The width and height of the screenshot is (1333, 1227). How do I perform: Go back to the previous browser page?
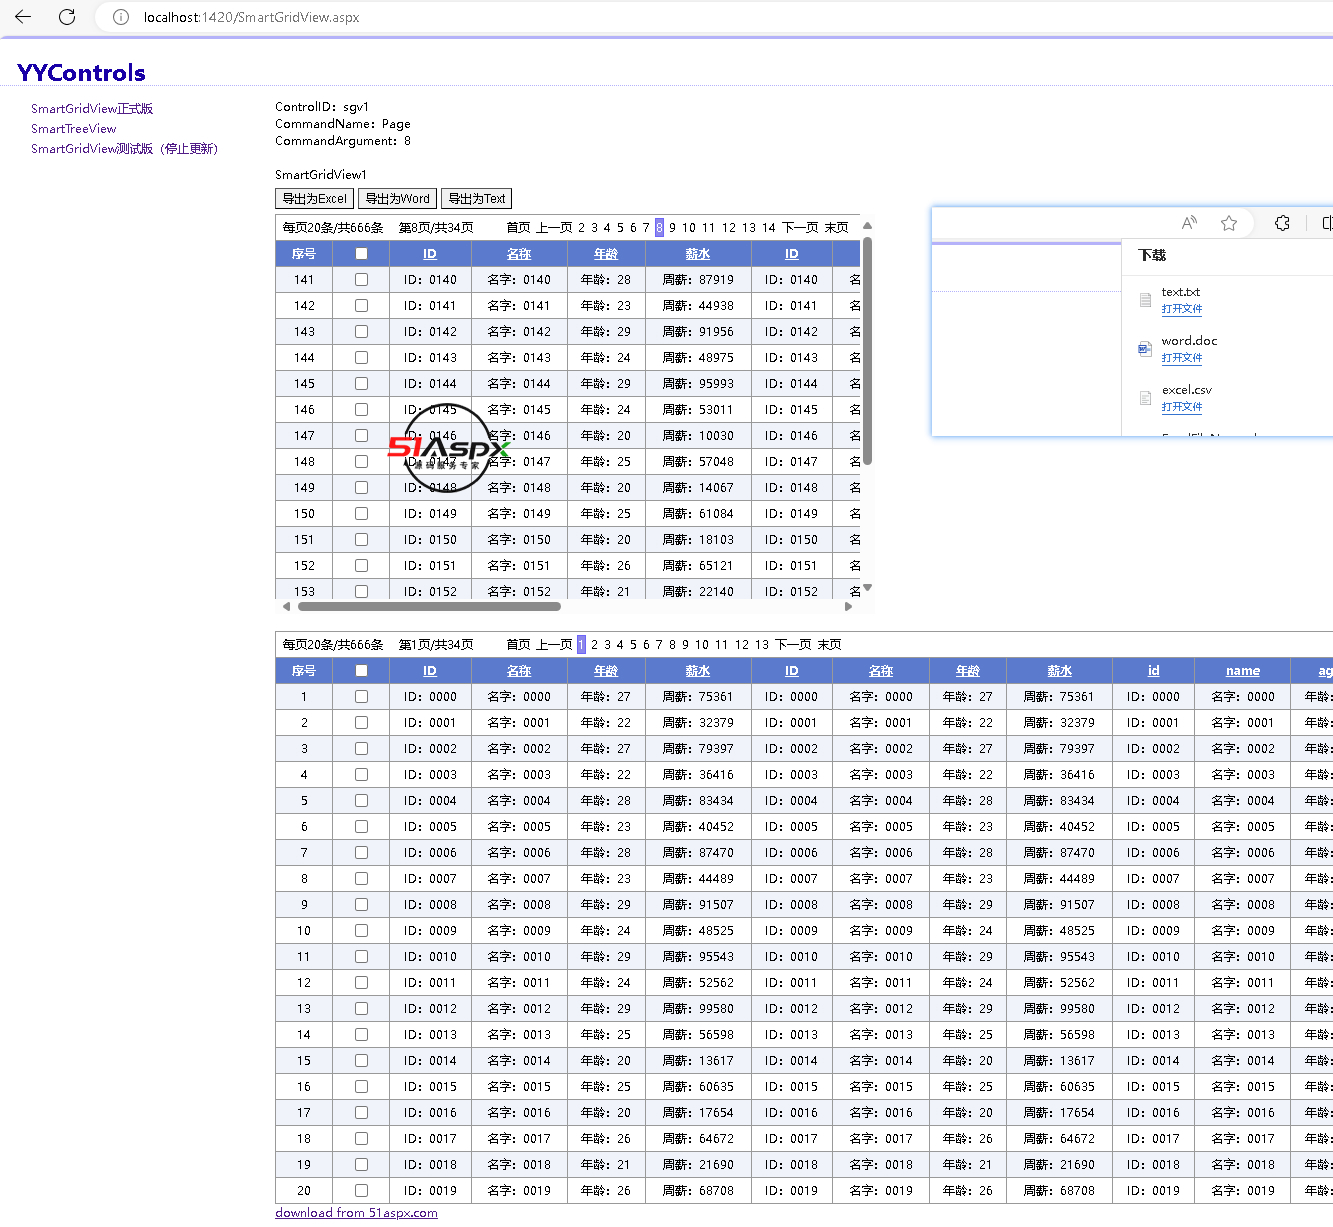[23, 17]
